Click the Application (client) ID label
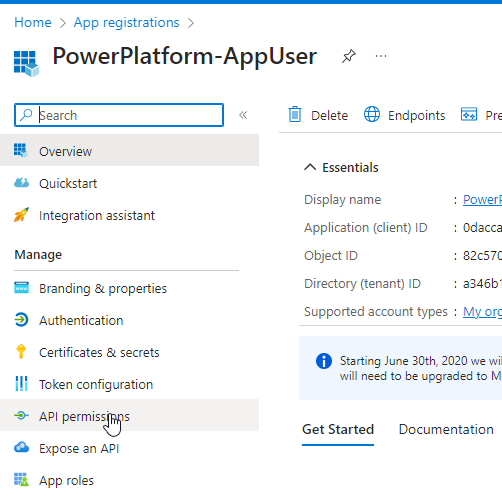 tap(365, 228)
